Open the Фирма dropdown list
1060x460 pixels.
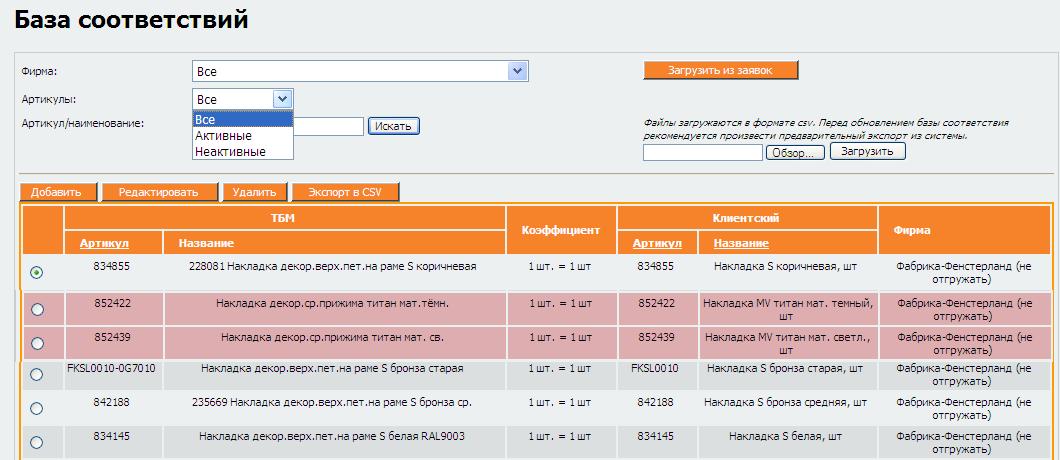click(x=516, y=72)
